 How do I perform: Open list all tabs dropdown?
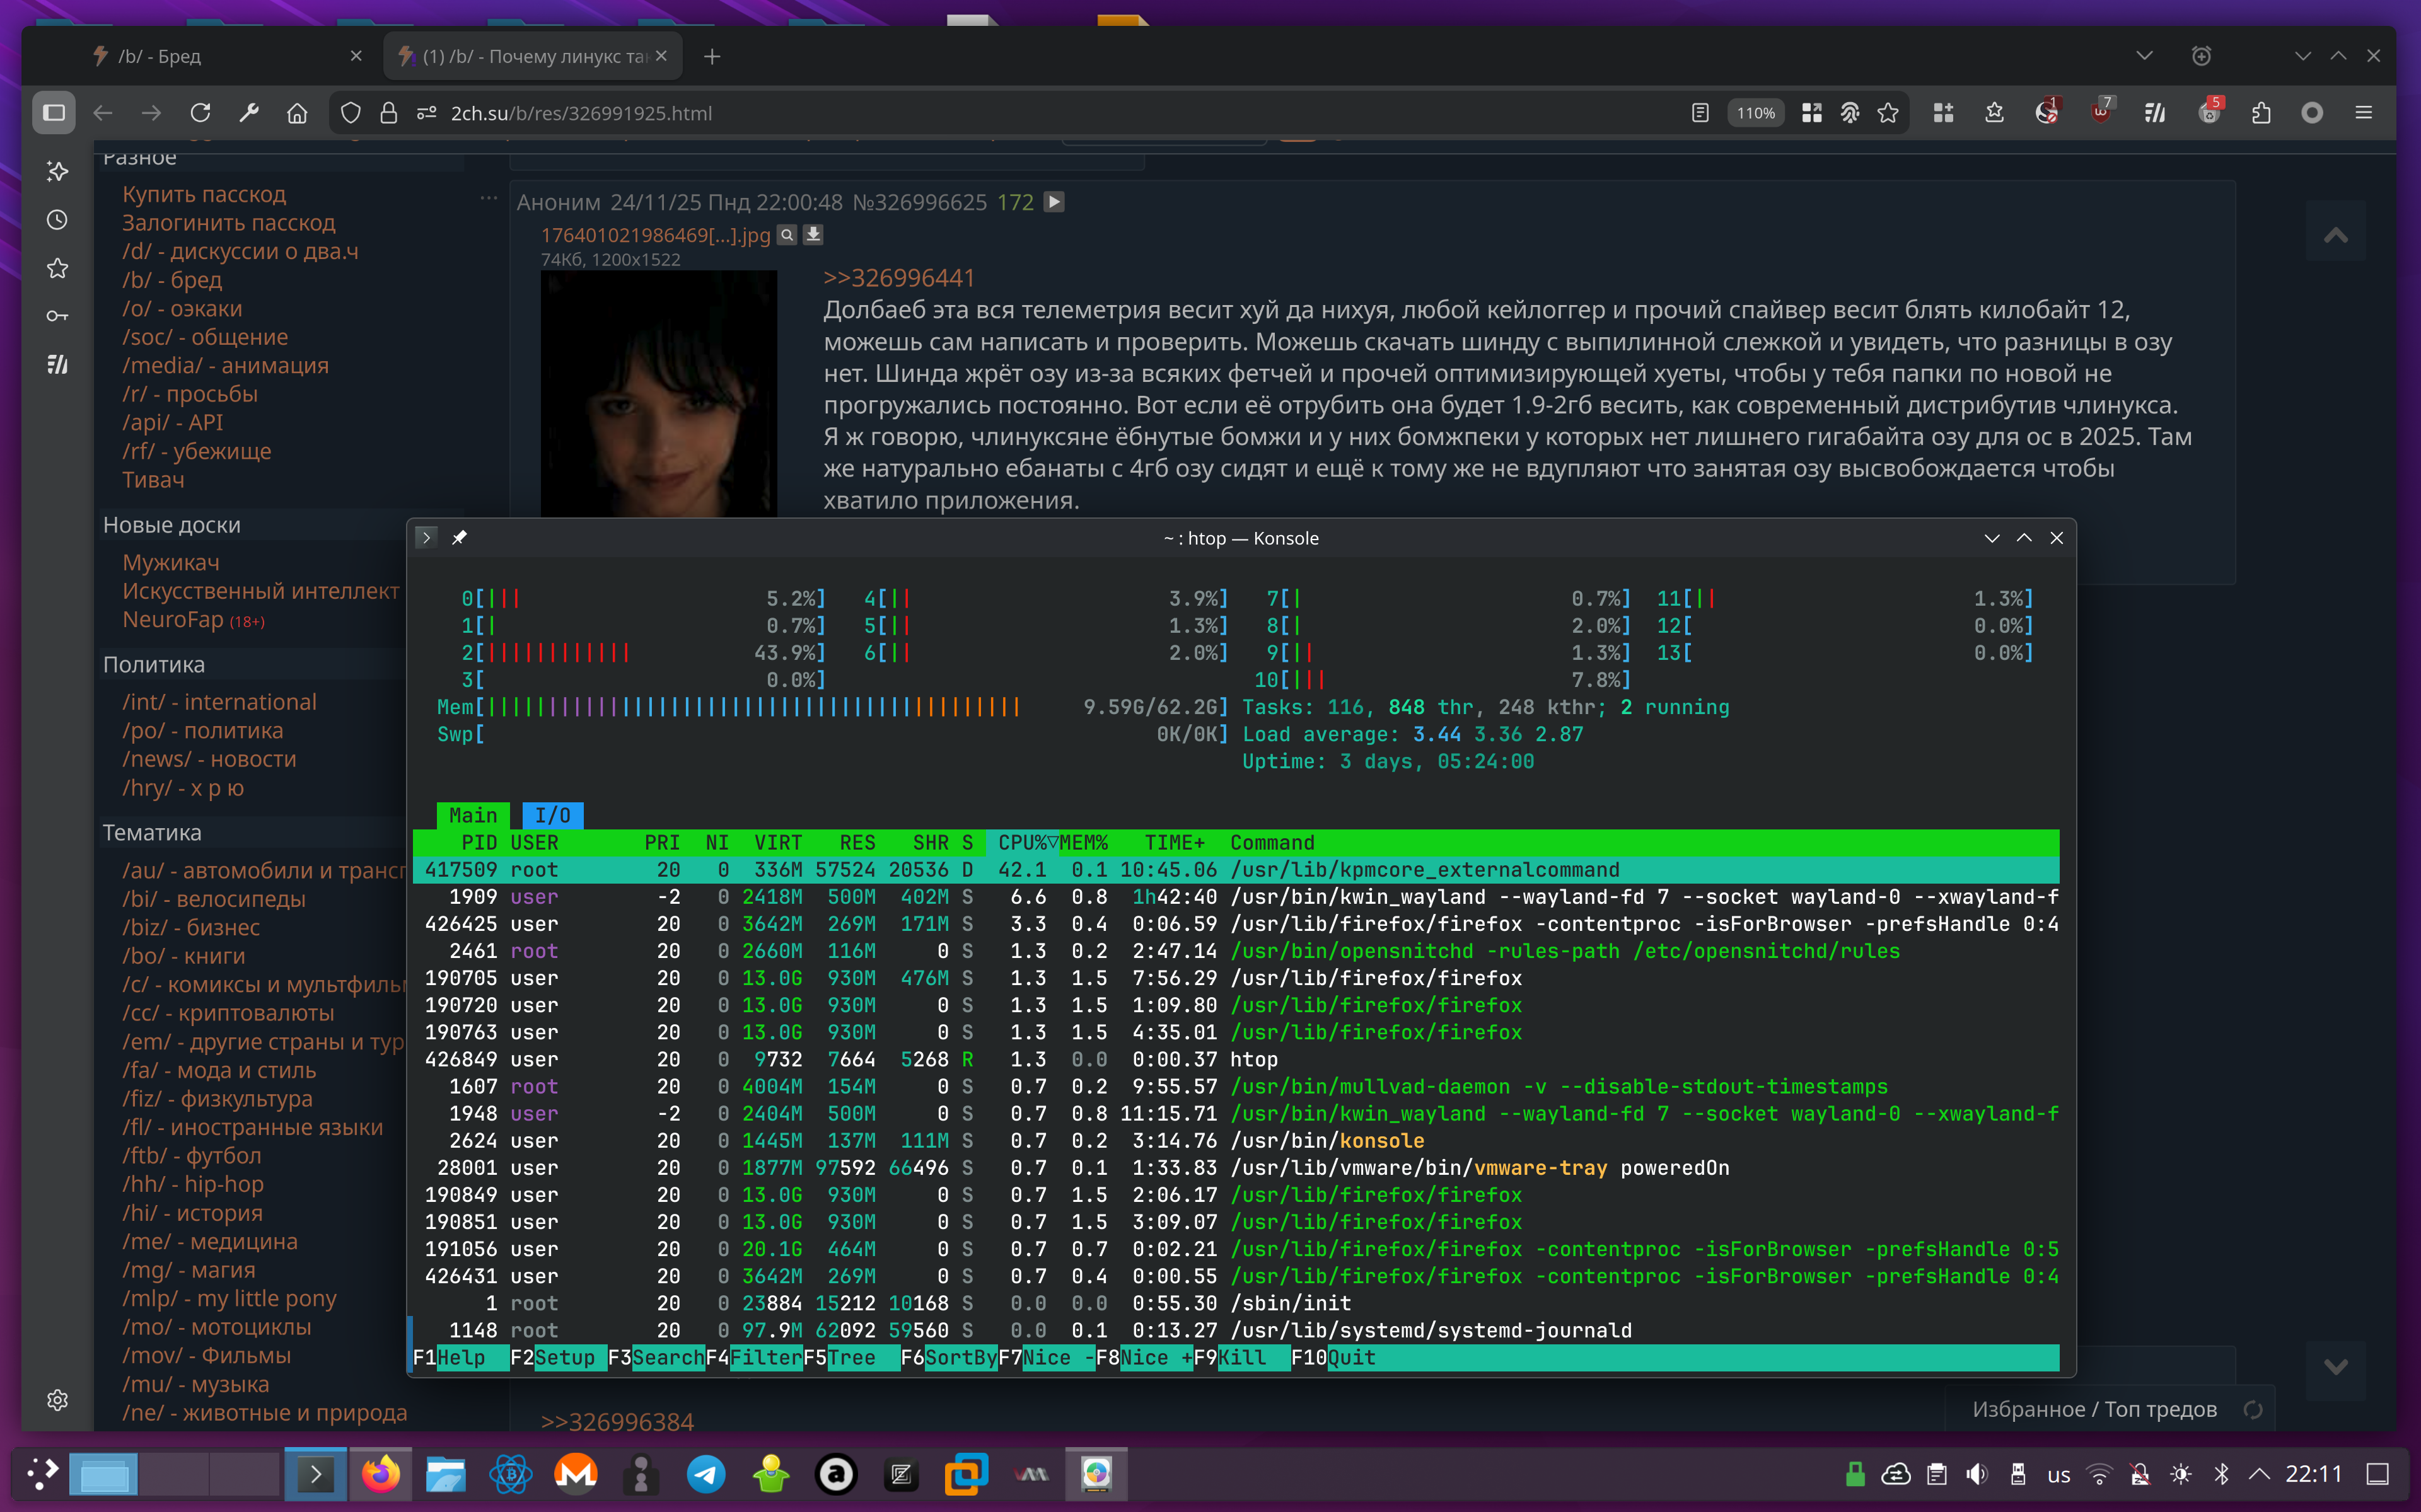click(2144, 56)
